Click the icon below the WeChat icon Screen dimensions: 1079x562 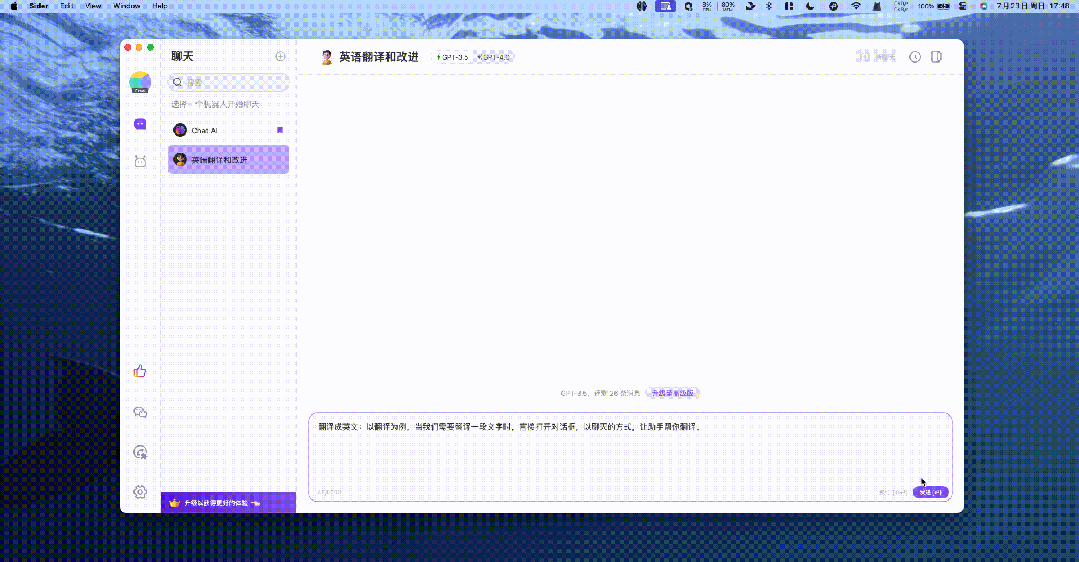point(140,452)
